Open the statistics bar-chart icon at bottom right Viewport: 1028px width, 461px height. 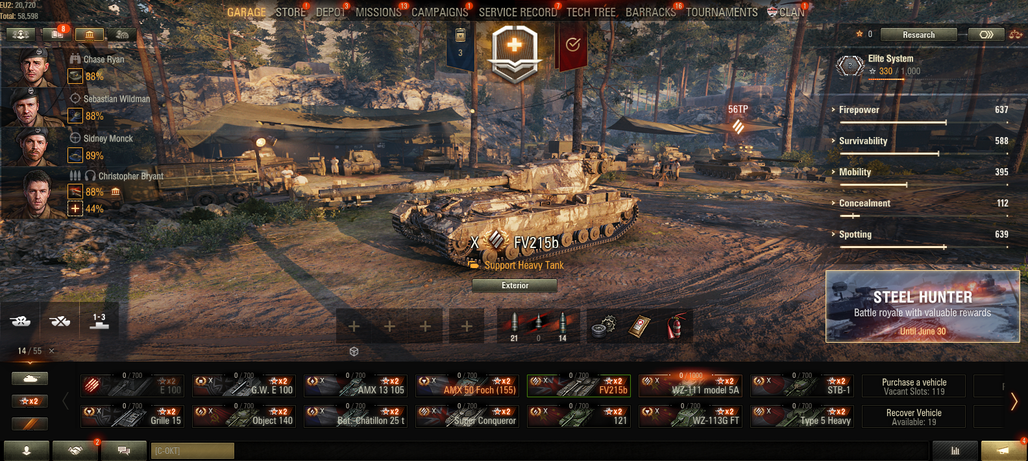point(954,451)
